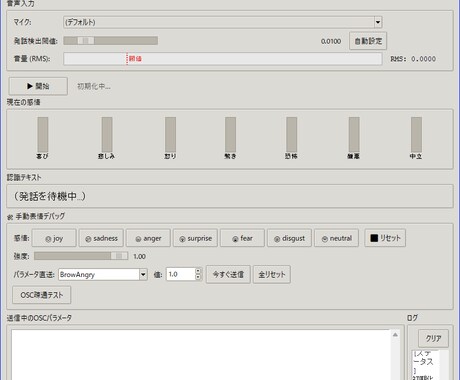The image size is (460, 380).
Task: Trigger the anger emotion button
Action: [148, 238]
